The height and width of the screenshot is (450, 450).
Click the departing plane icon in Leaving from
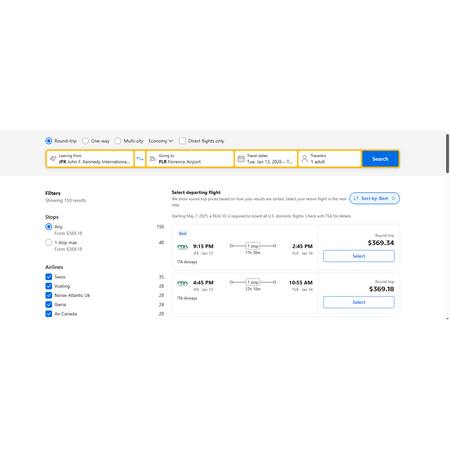pyautogui.click(x=53, y=159)
